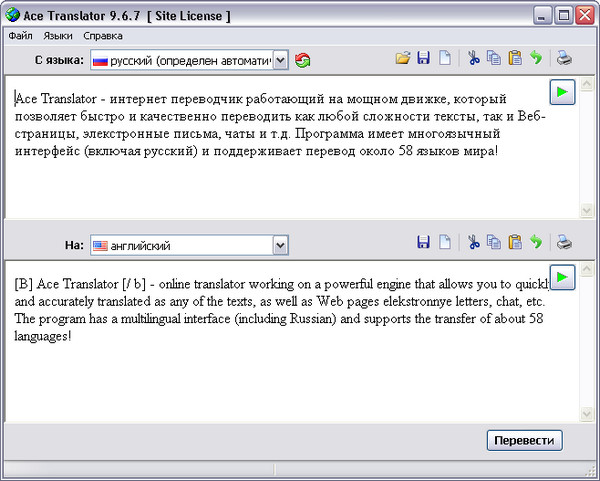Select the английский target language combo box
This screenshot has width=600, height=481.
pos(189,245)
